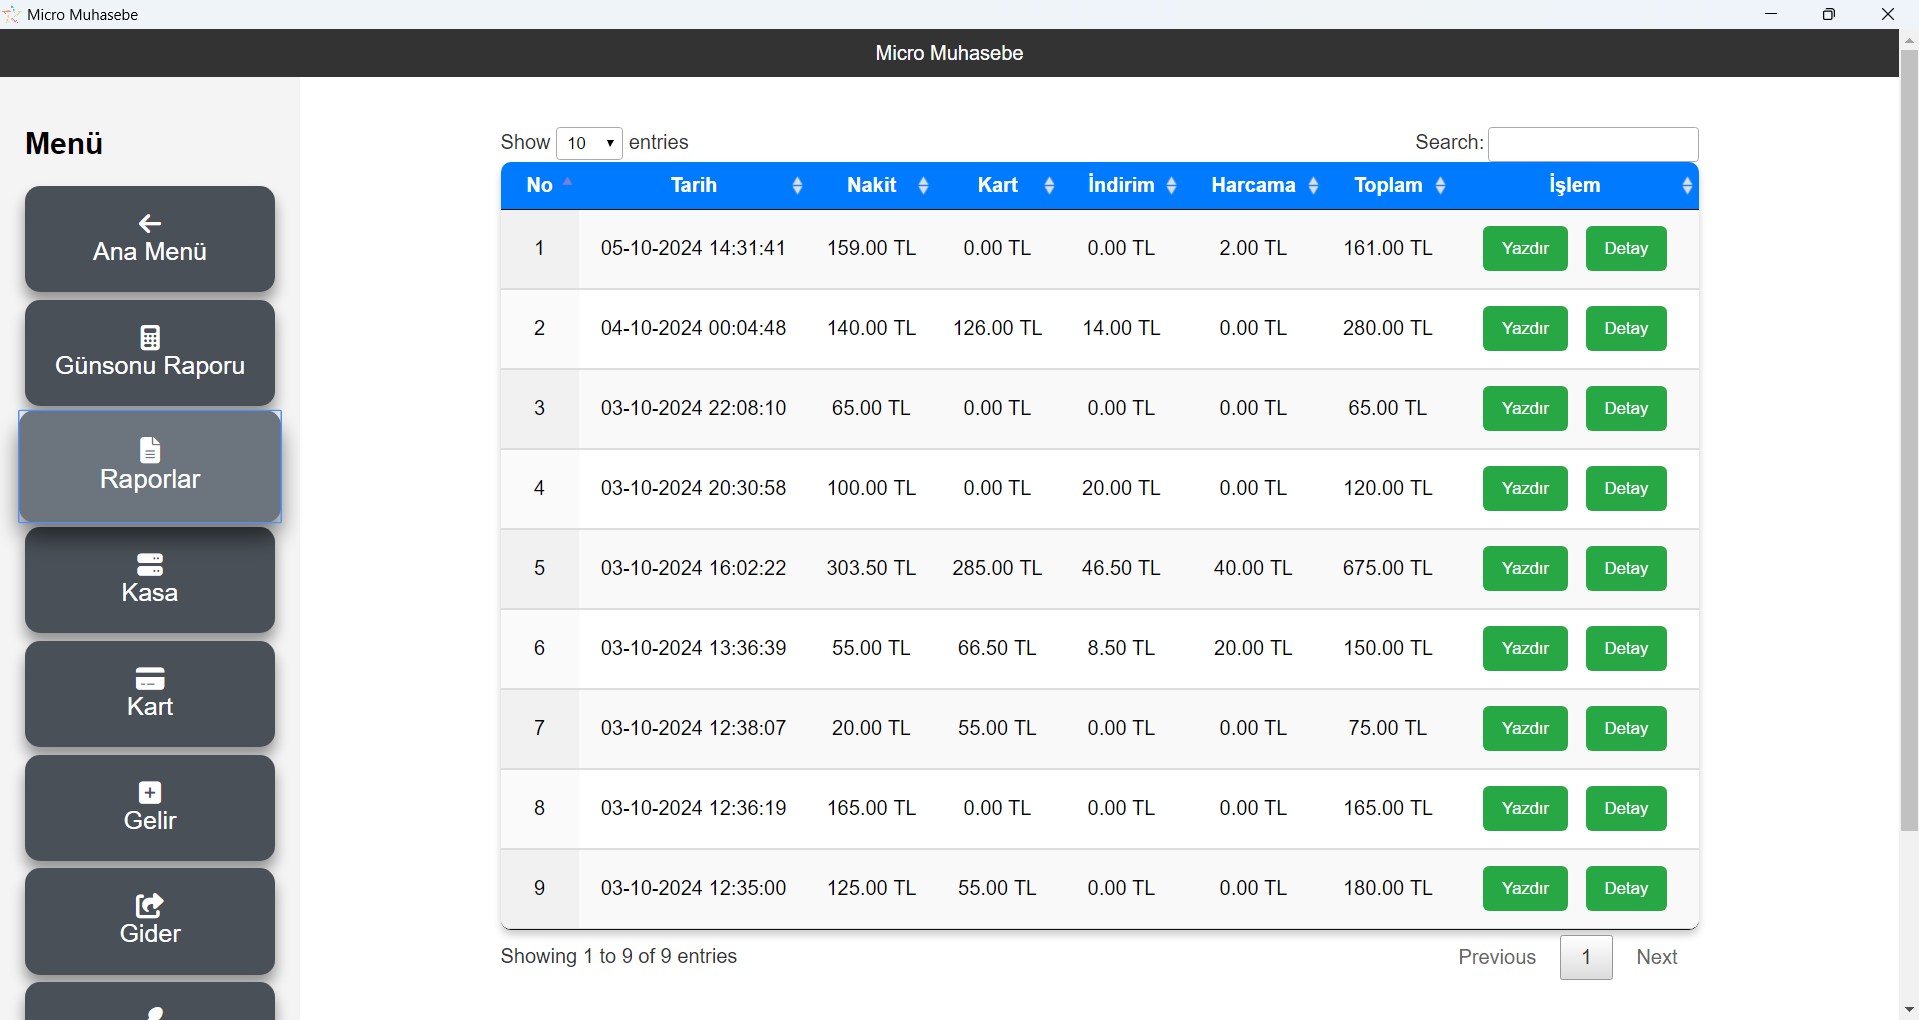Screen dimensions: 1919x1020
Task: Open Günsonu Raporu calculator icon
Action: [150, 337]
